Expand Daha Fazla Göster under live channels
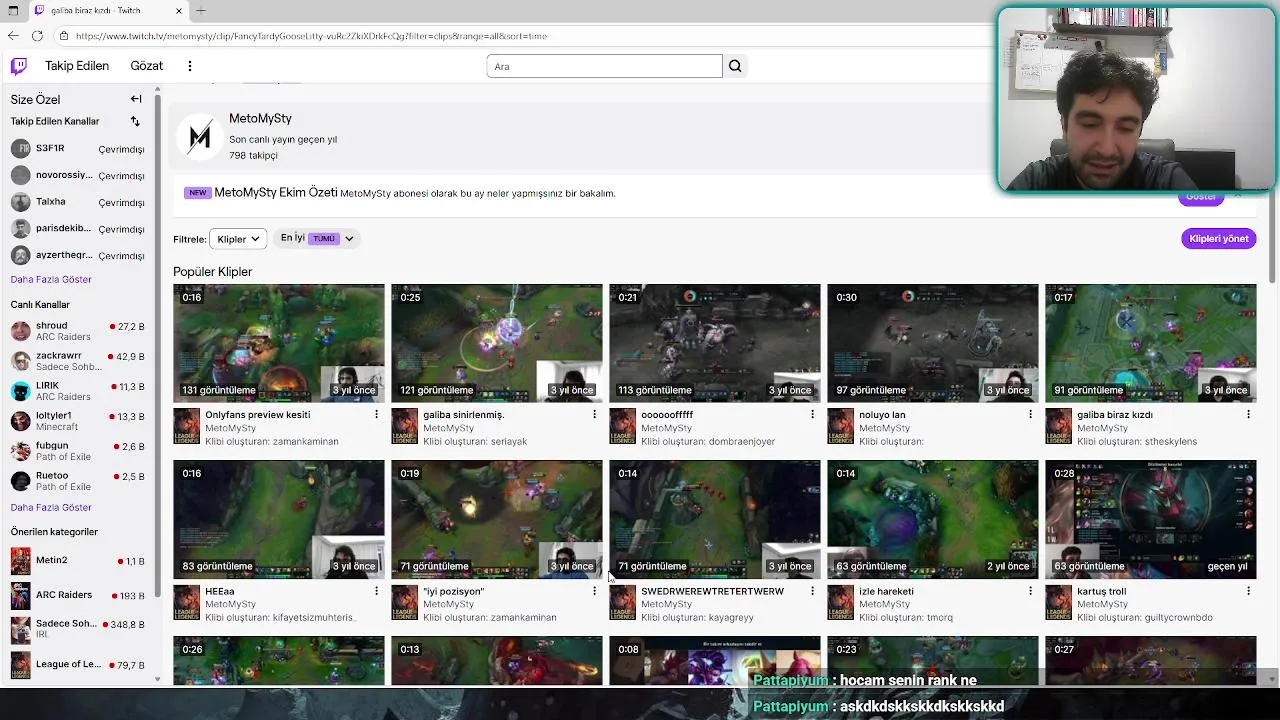 [x=51, y=507]
